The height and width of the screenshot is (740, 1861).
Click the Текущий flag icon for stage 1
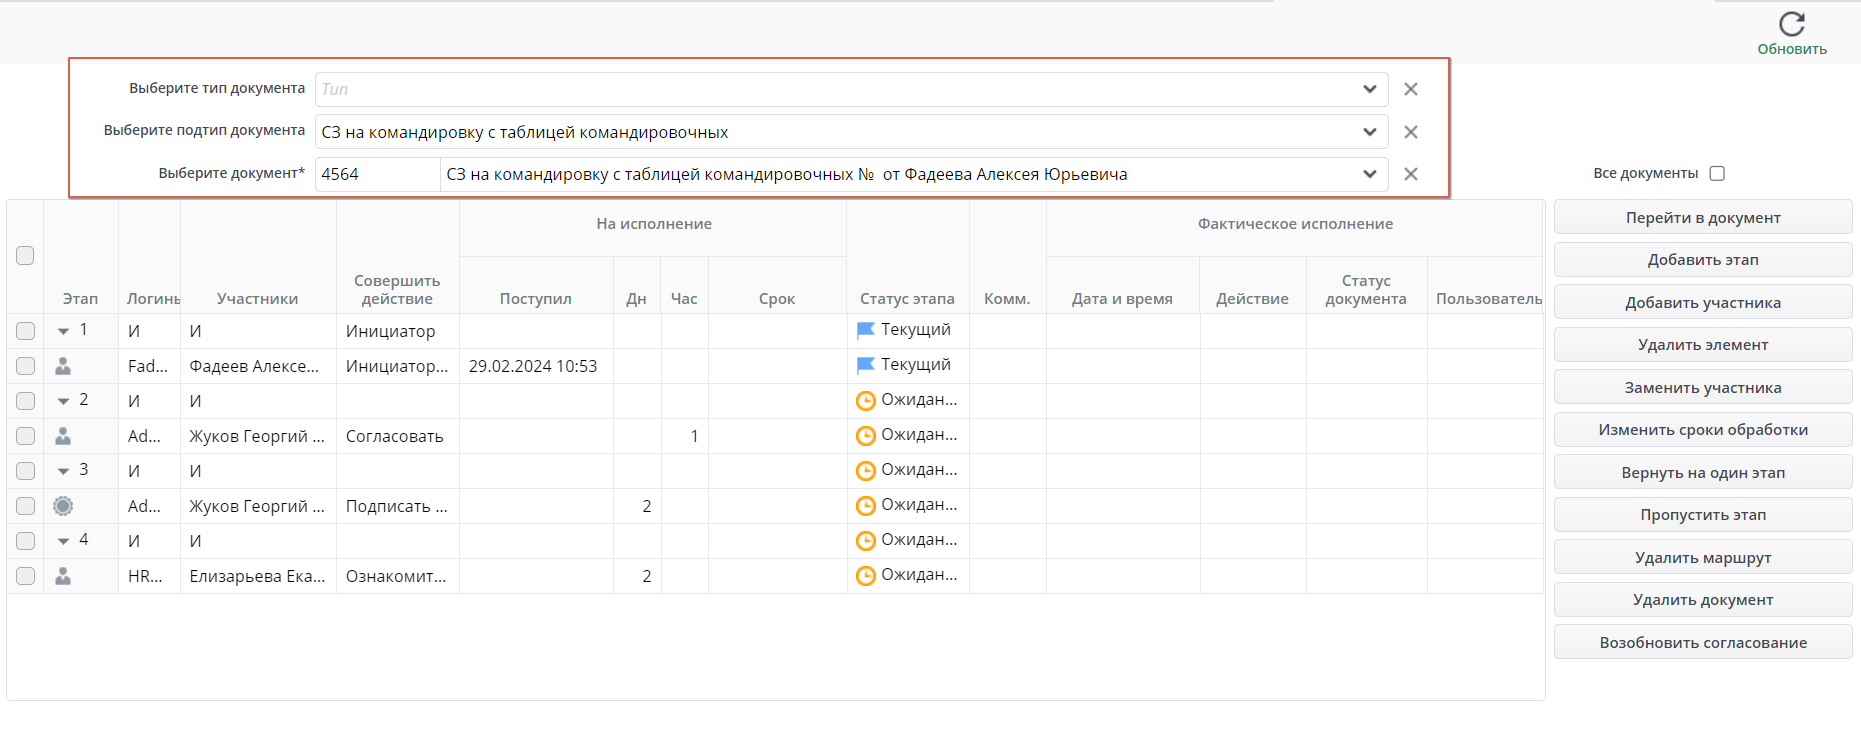pyautogui.click(x=866, y=330)
